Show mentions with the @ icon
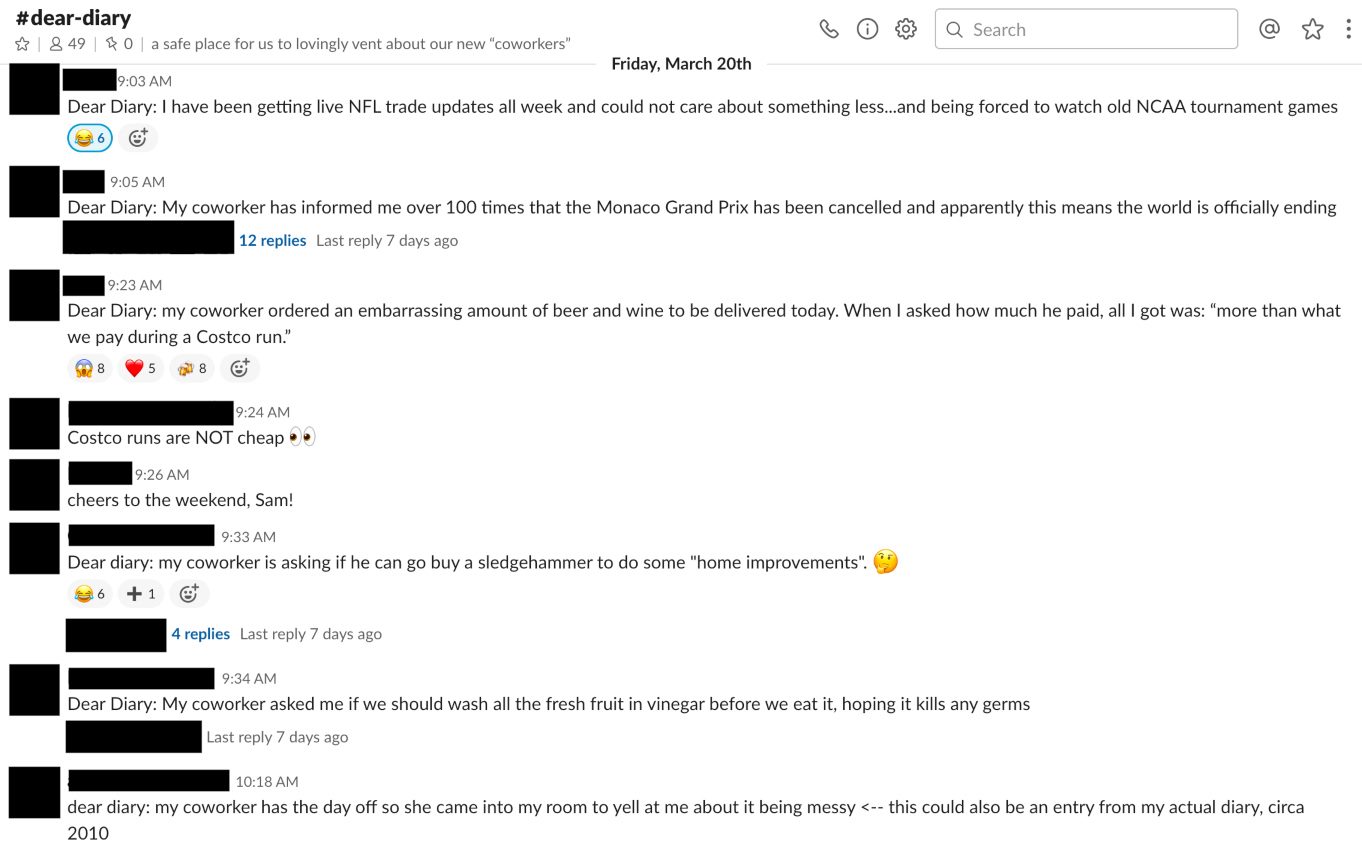This screenshot has height=848, width=1362. point(1269,29)
